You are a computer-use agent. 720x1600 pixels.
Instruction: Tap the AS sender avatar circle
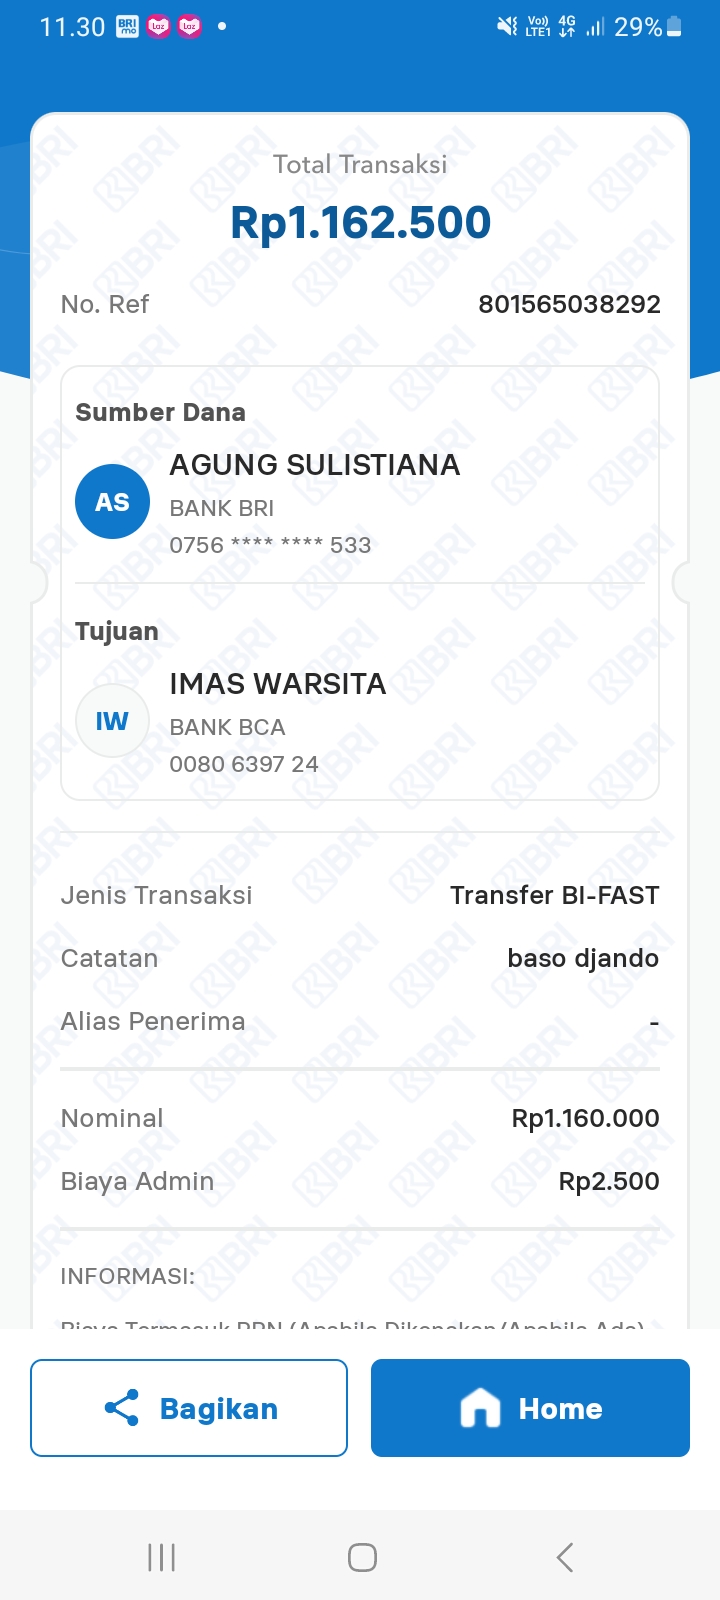pos(112,502)
